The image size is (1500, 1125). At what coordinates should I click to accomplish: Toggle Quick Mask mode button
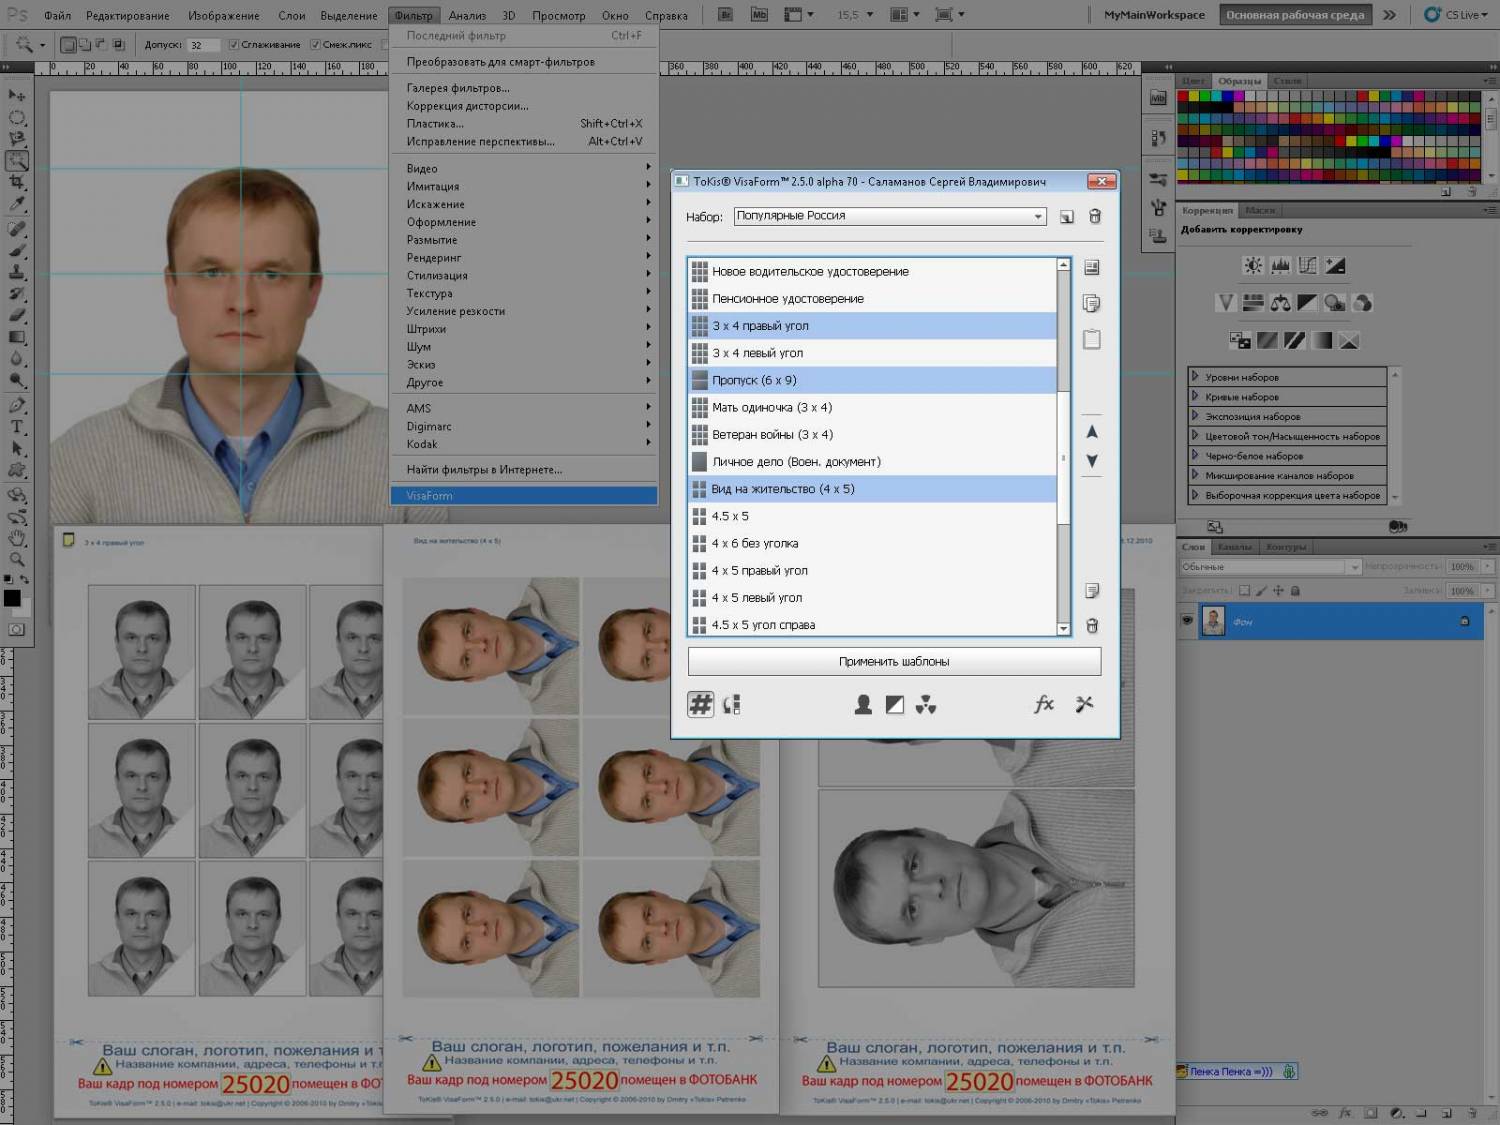coord(17,629)
